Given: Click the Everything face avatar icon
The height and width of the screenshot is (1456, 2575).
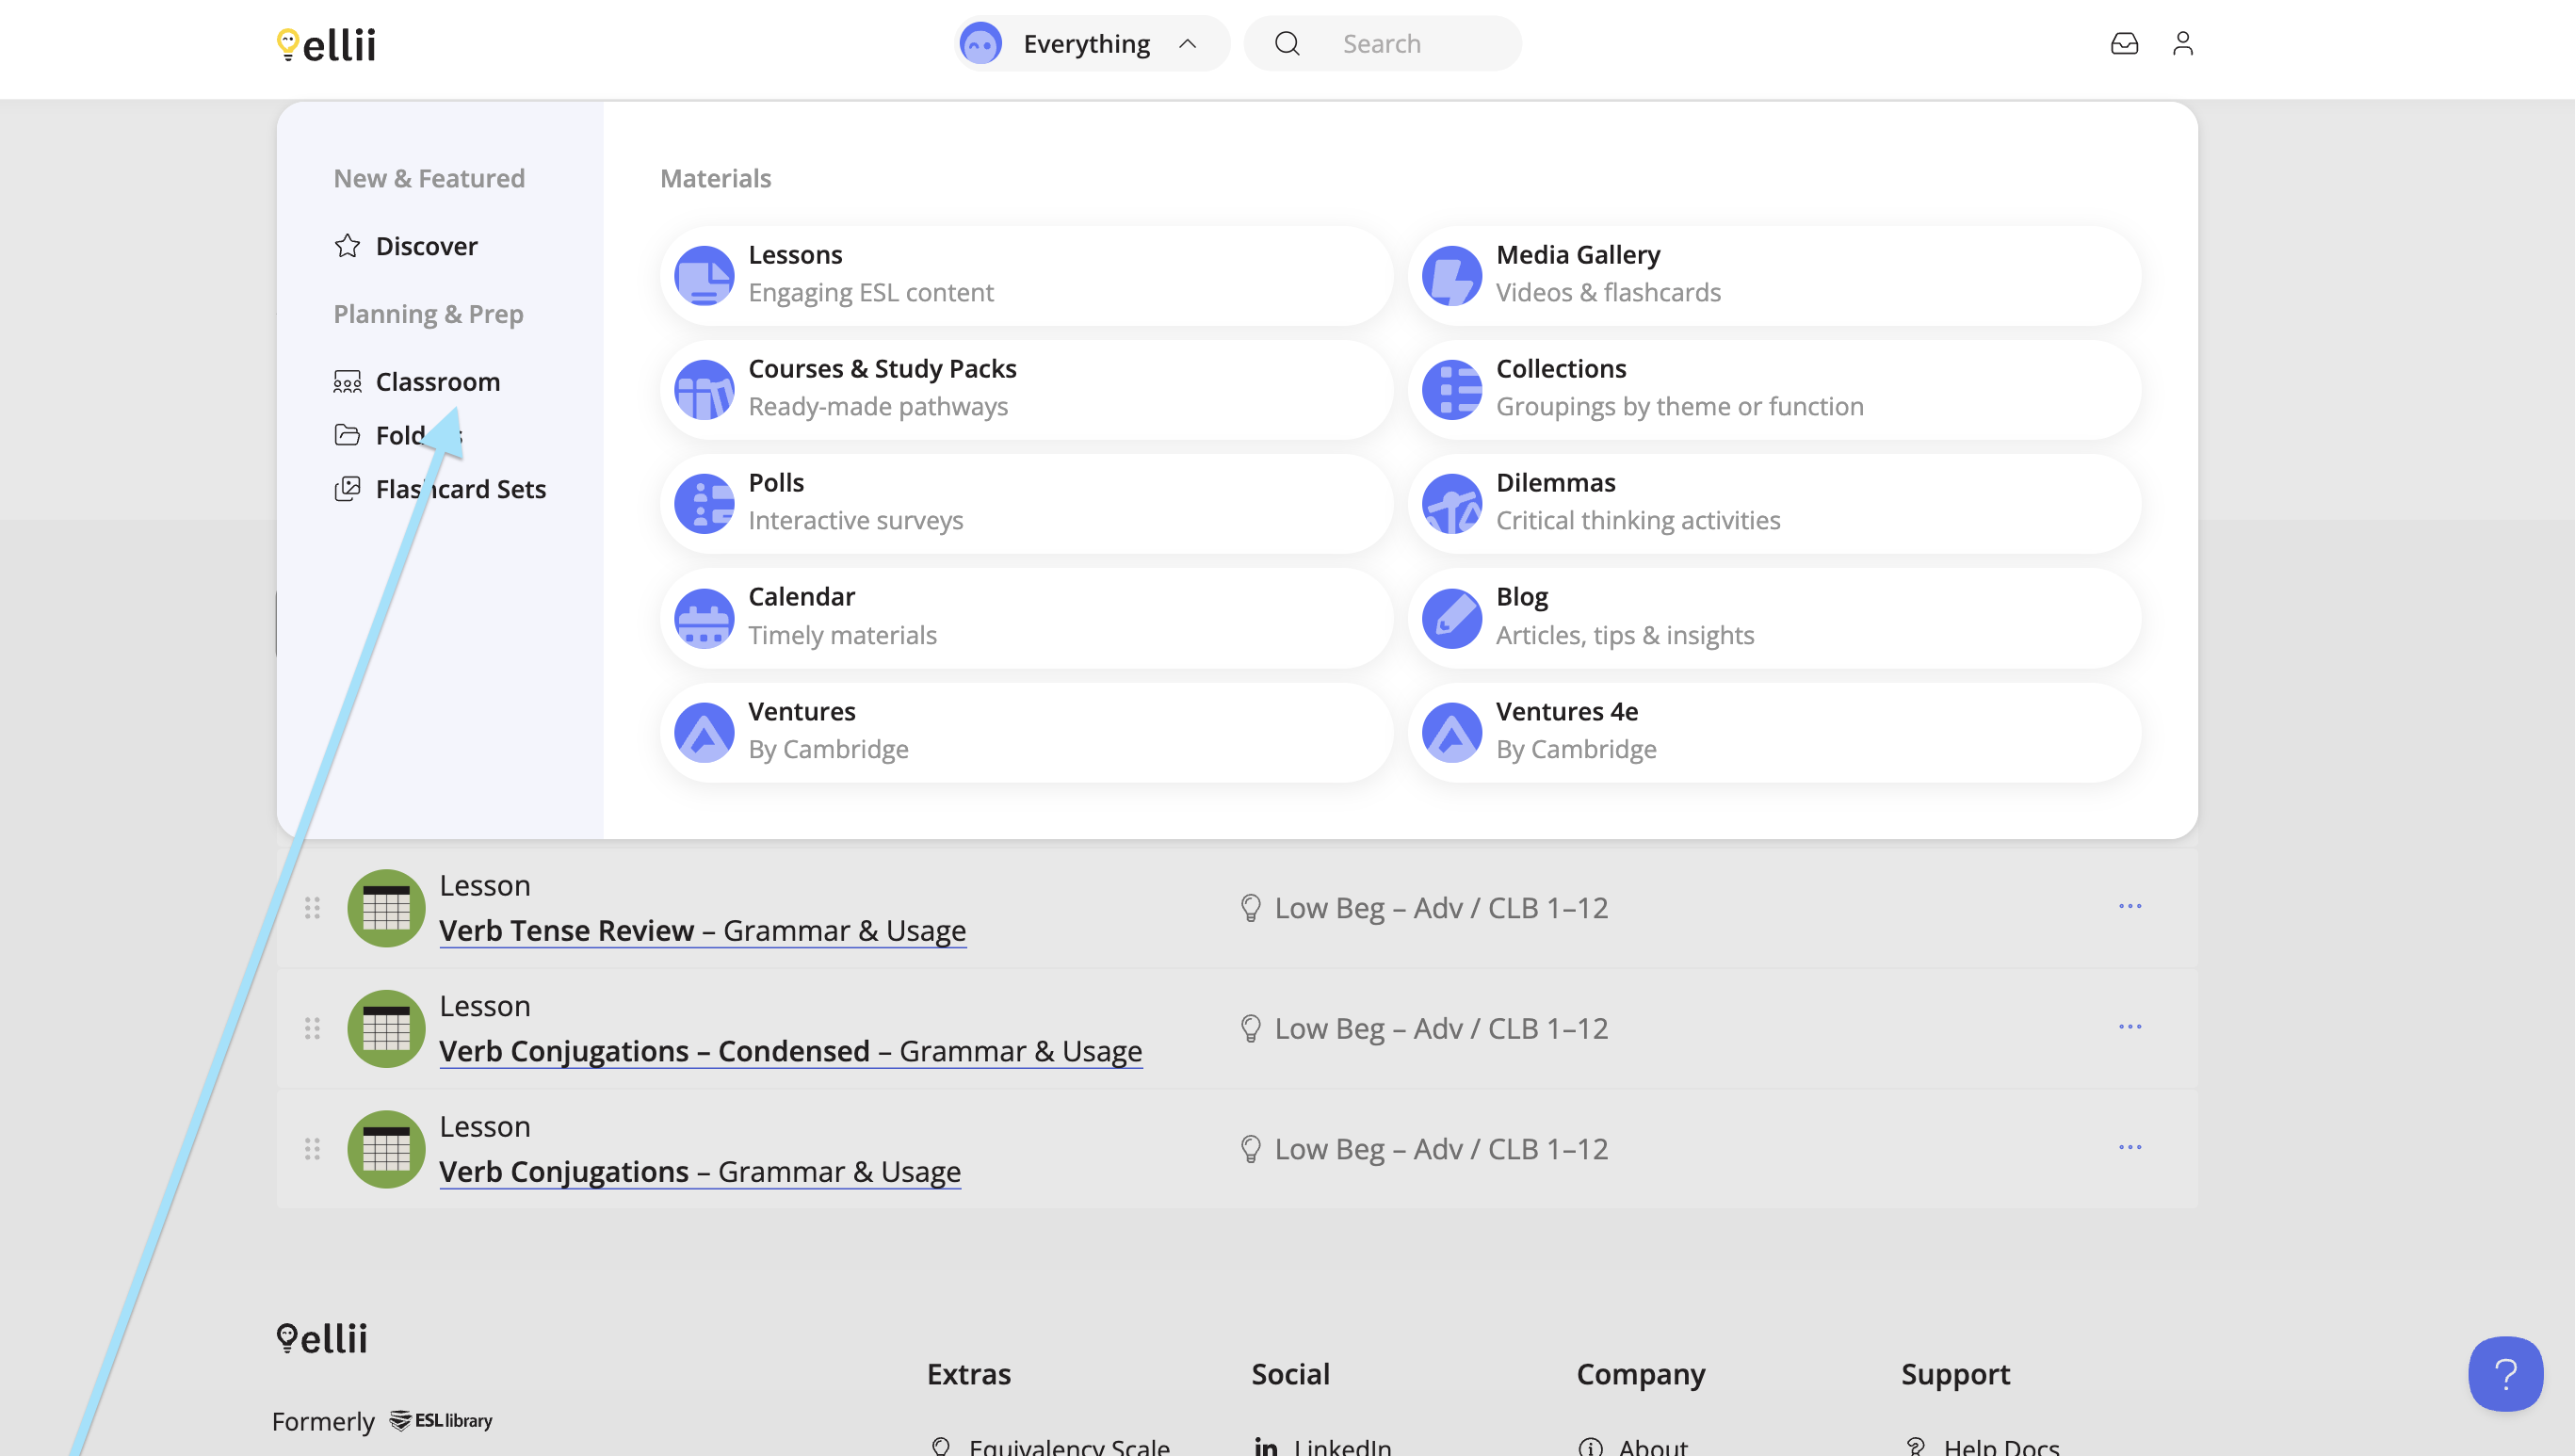Looking at the screenshot, I should tap(981, 43).
